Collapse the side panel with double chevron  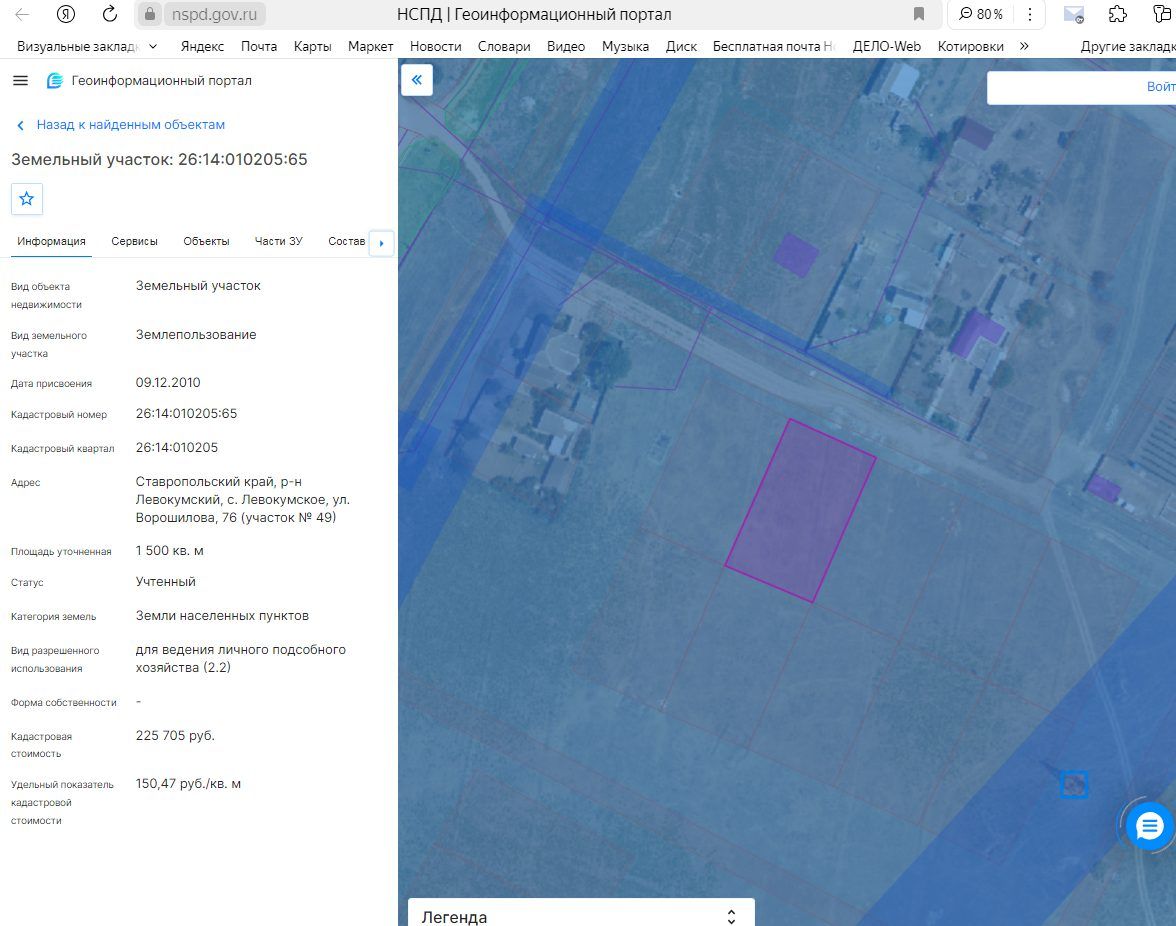pos(417,79)
